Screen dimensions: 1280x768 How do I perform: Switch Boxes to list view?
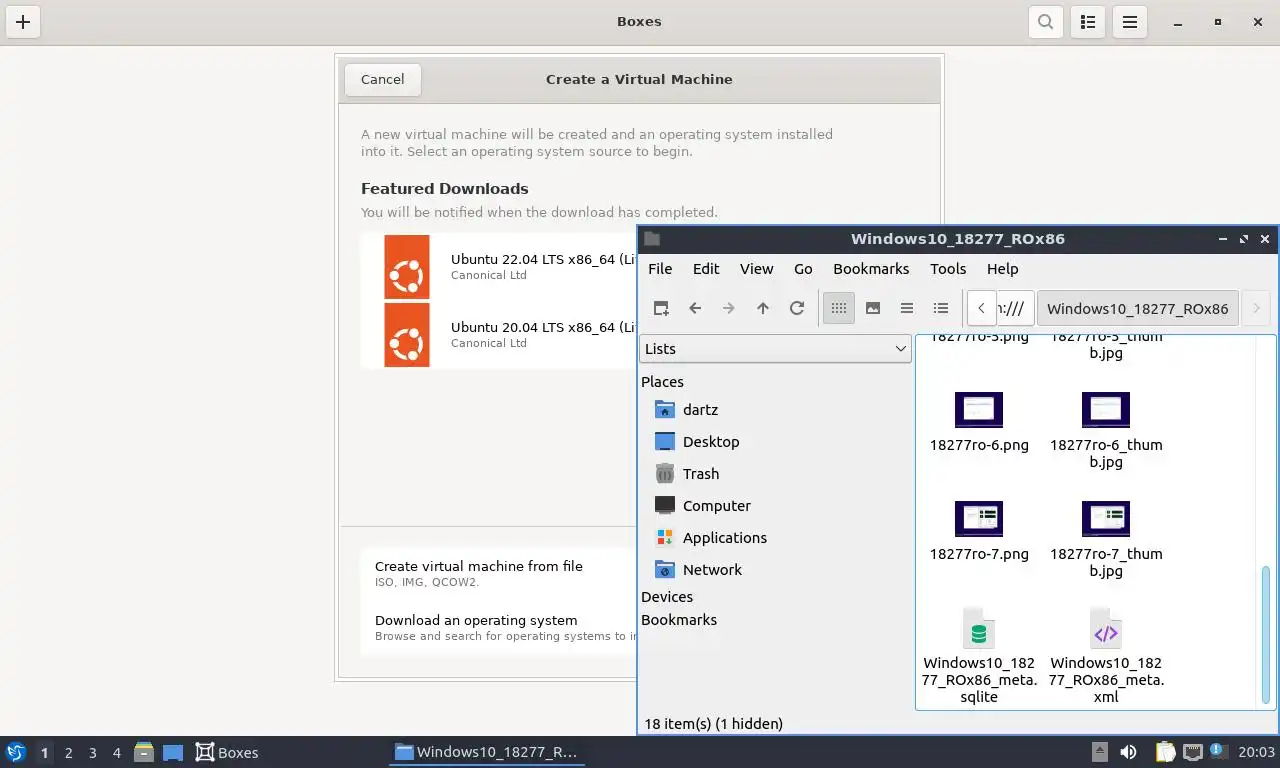[1088, 22]
